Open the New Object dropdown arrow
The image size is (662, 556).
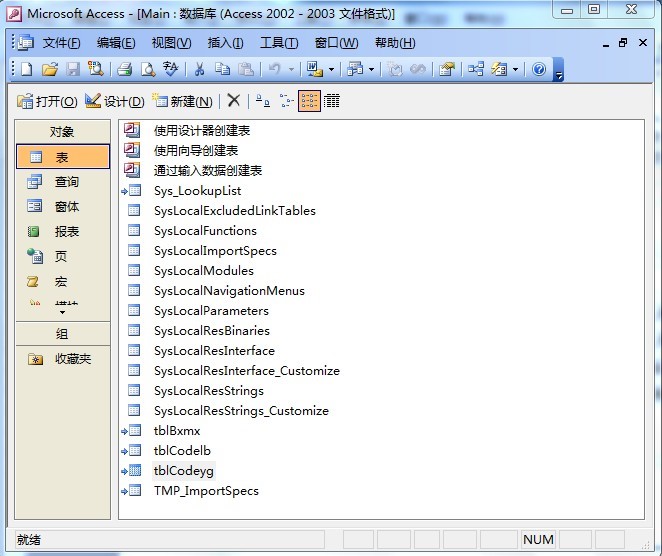click(x=515, y=69)
